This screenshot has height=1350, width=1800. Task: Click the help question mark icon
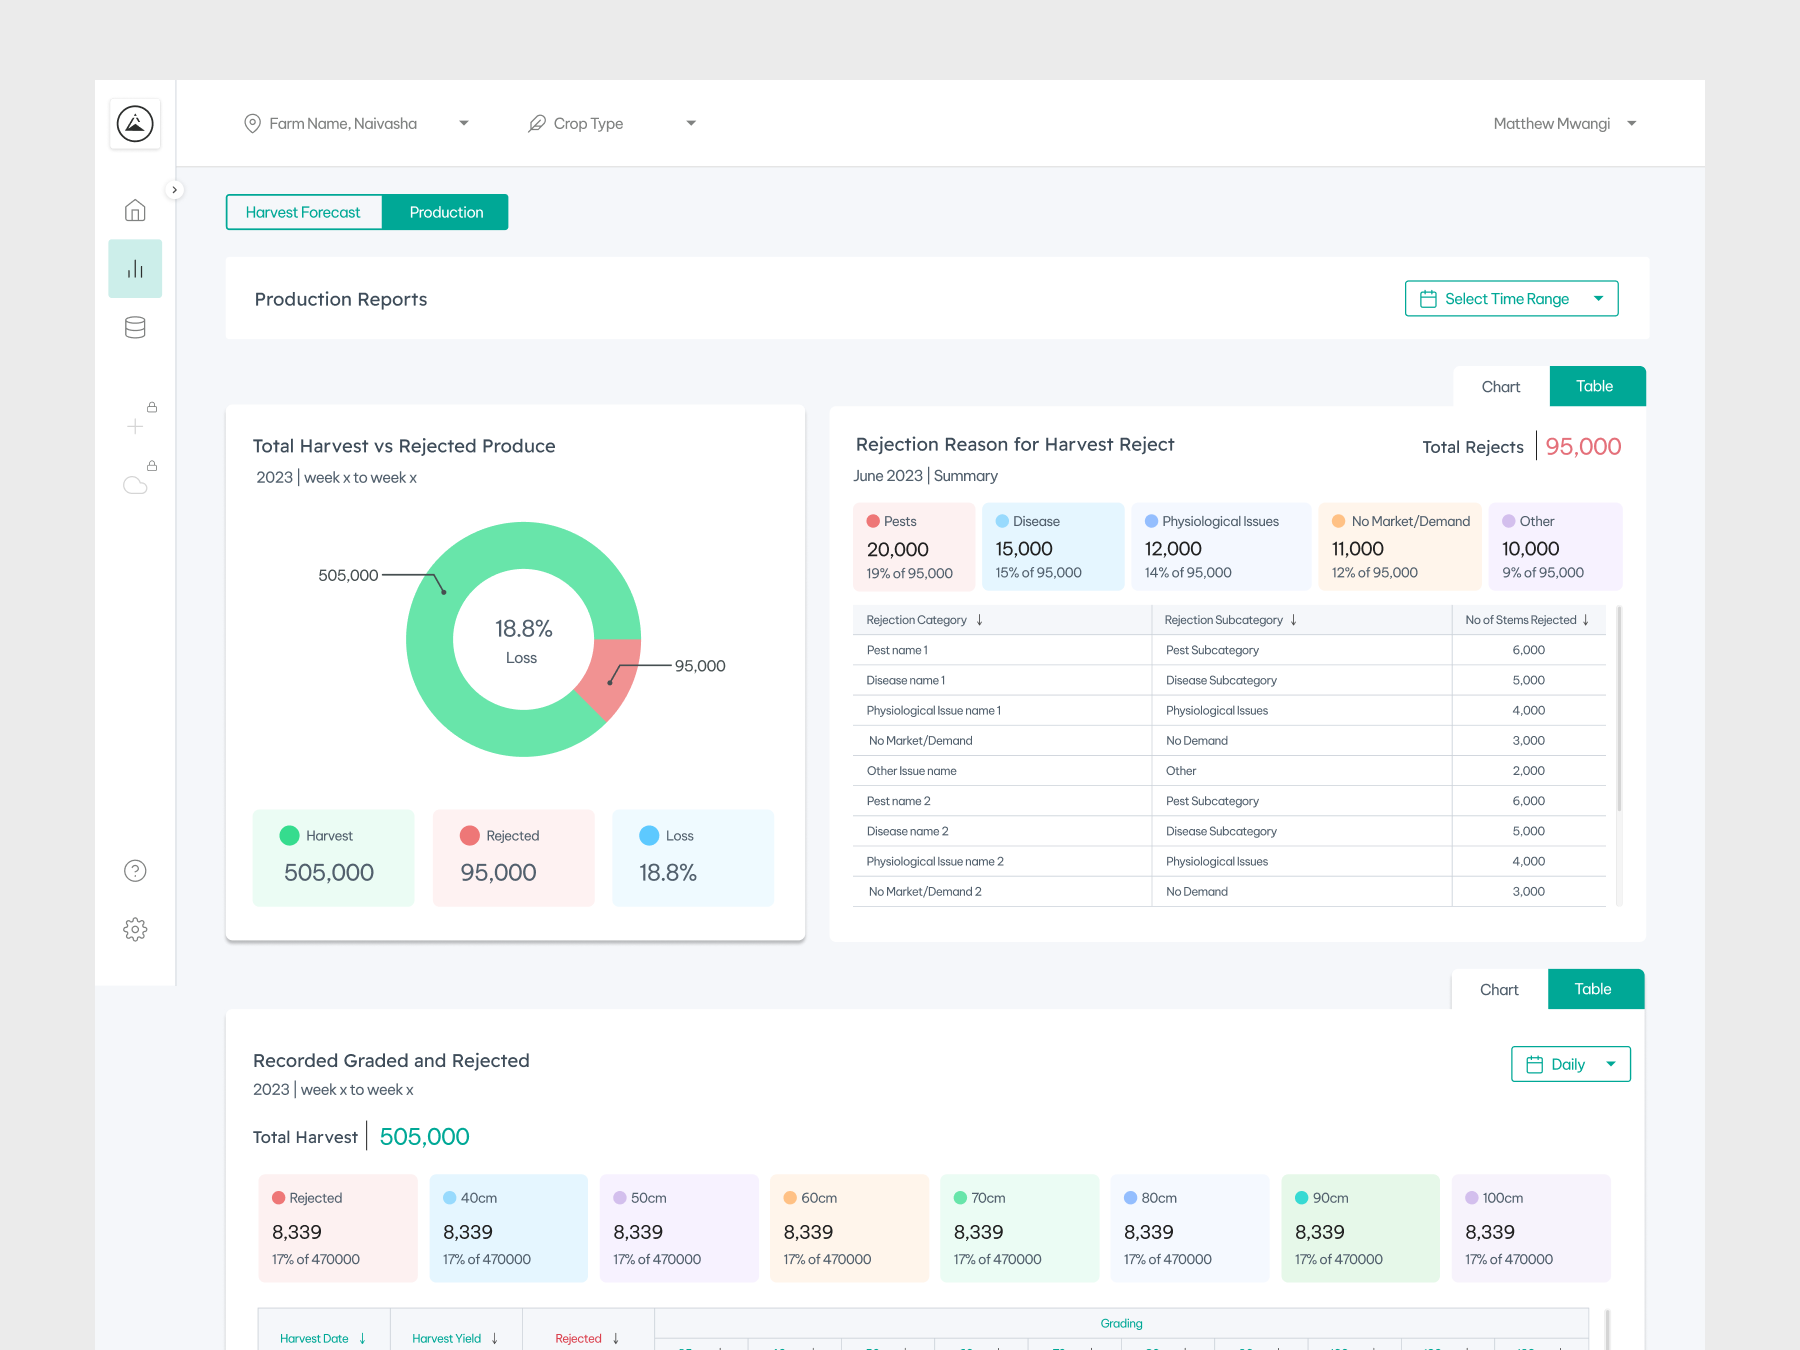135,871
